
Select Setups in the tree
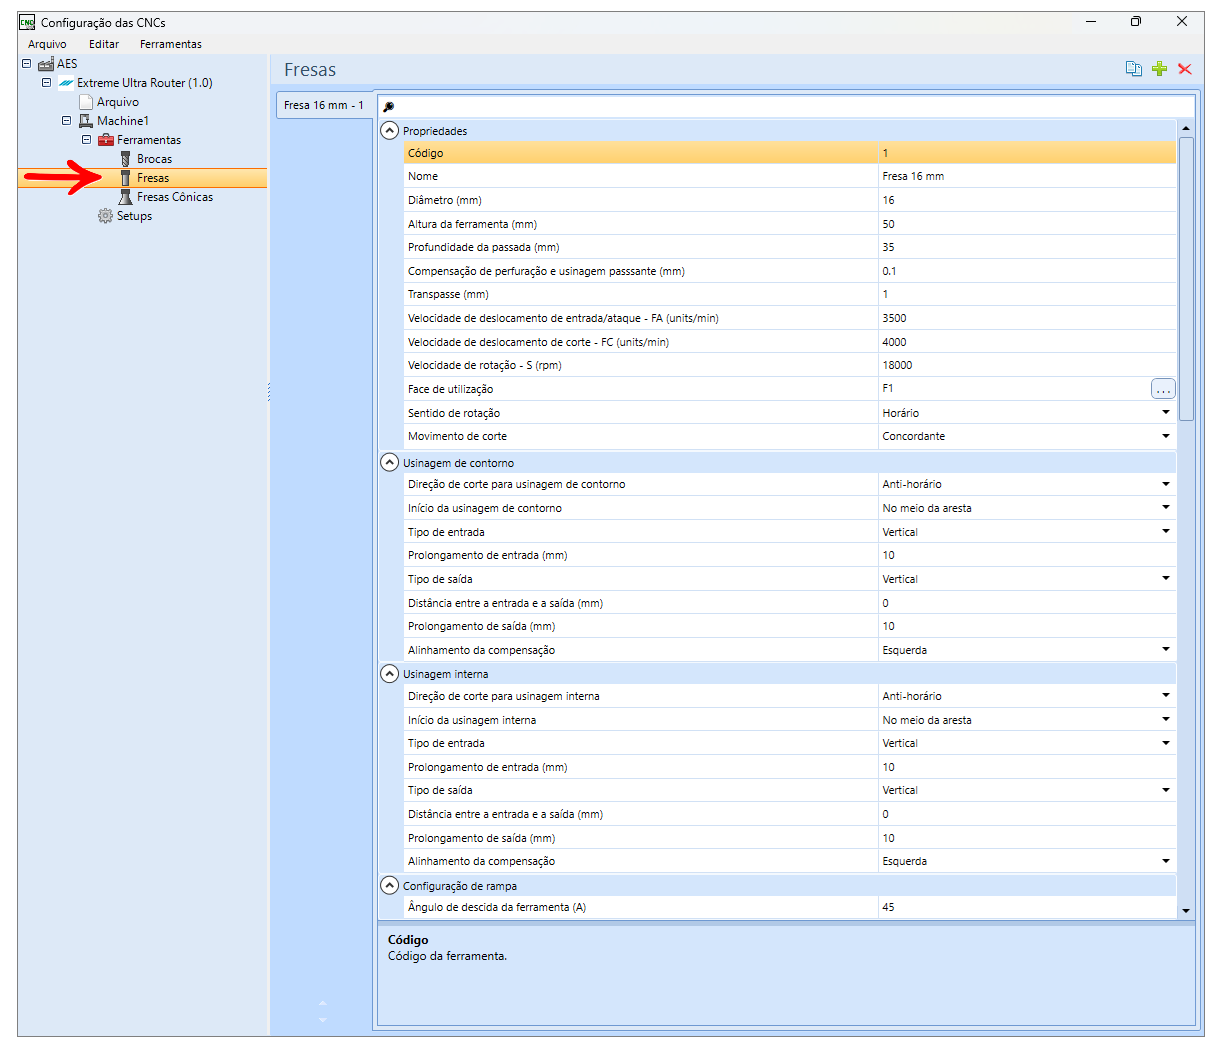point(134,216)
